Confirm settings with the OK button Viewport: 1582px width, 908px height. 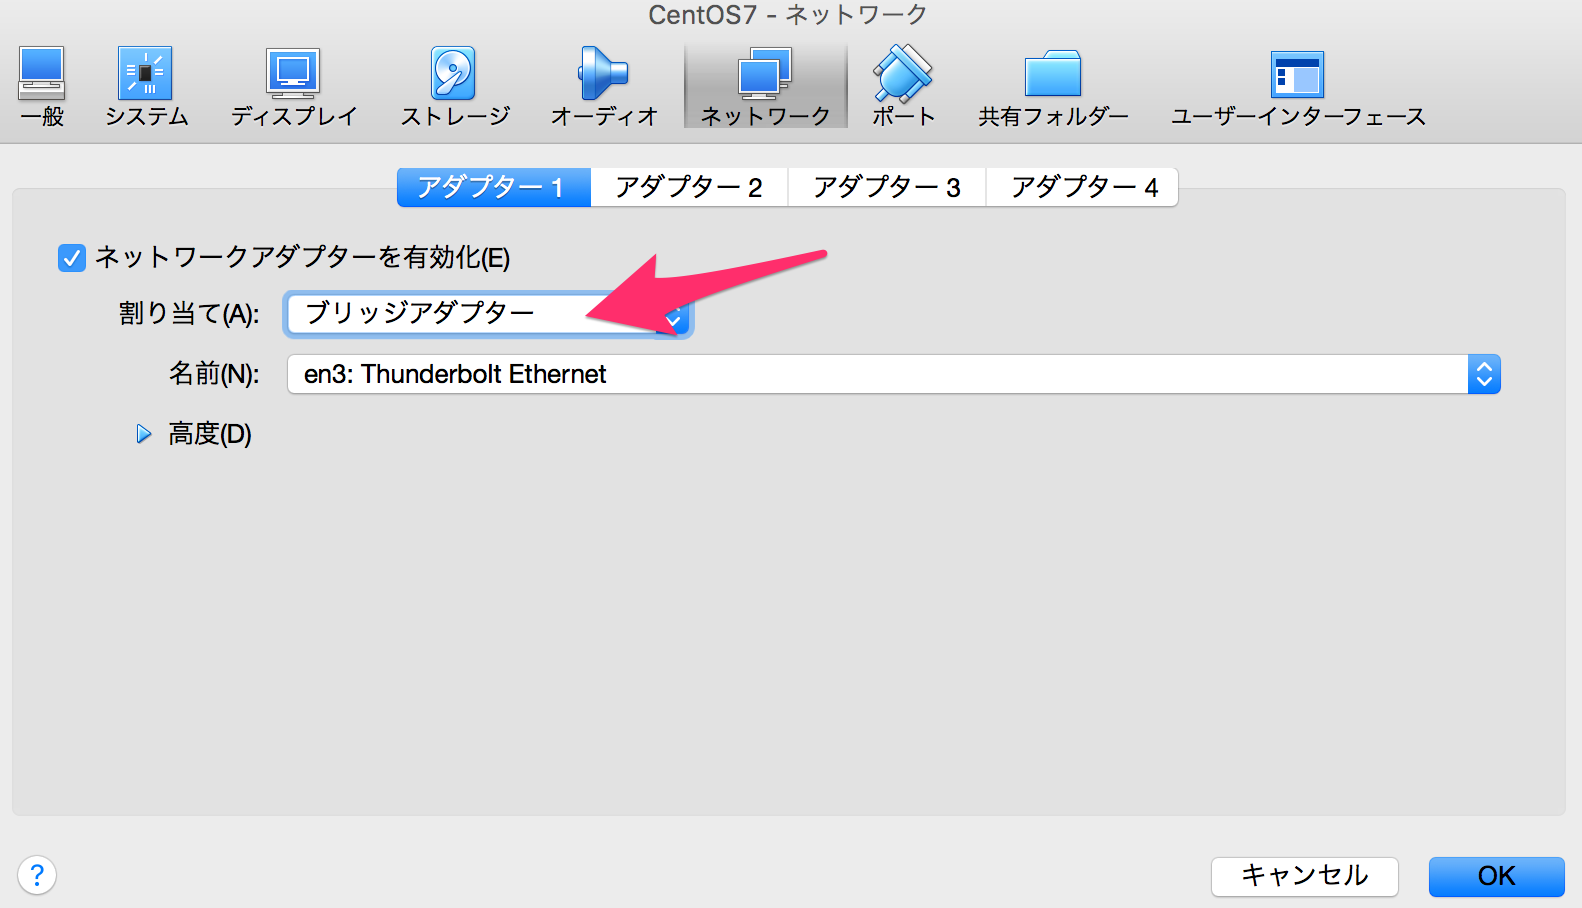point(1497,876)
